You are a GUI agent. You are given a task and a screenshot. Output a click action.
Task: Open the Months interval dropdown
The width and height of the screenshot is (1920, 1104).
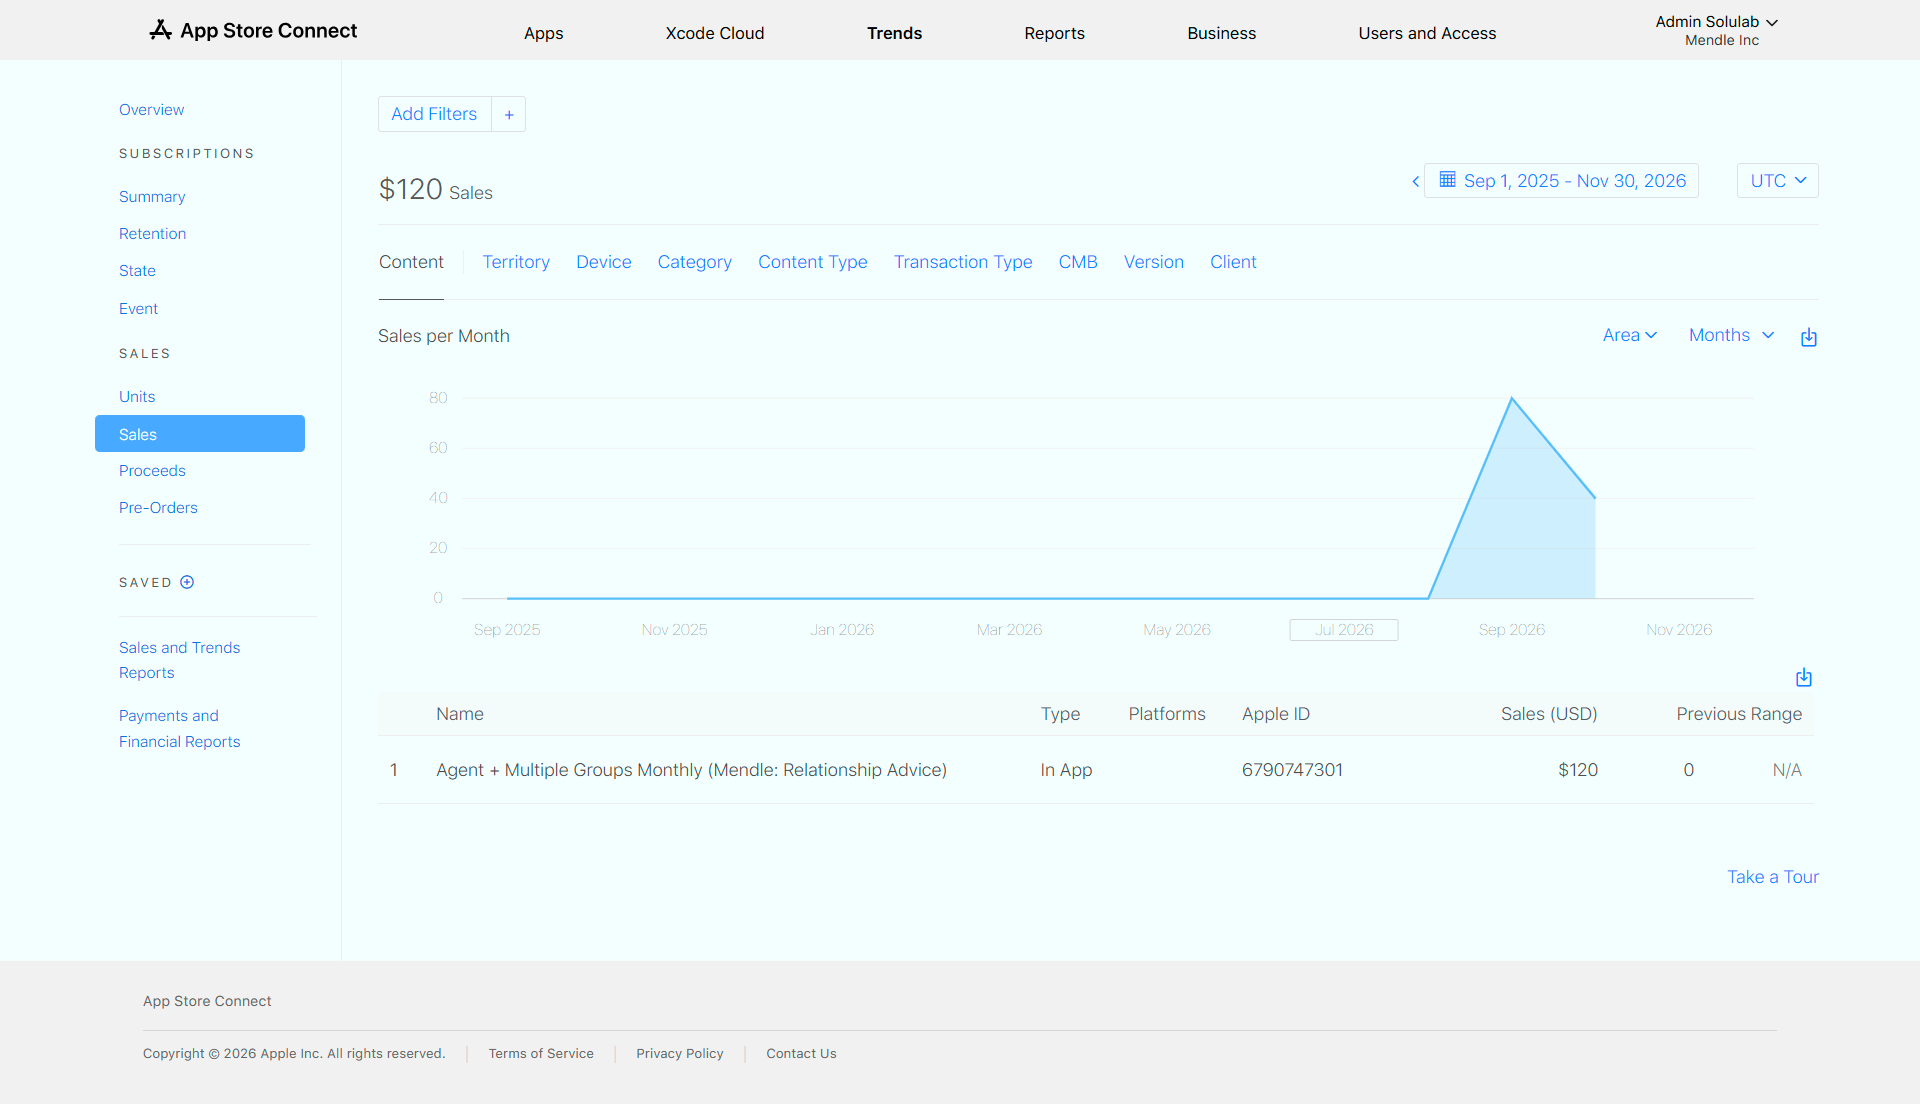click(x=1731, y=336)
